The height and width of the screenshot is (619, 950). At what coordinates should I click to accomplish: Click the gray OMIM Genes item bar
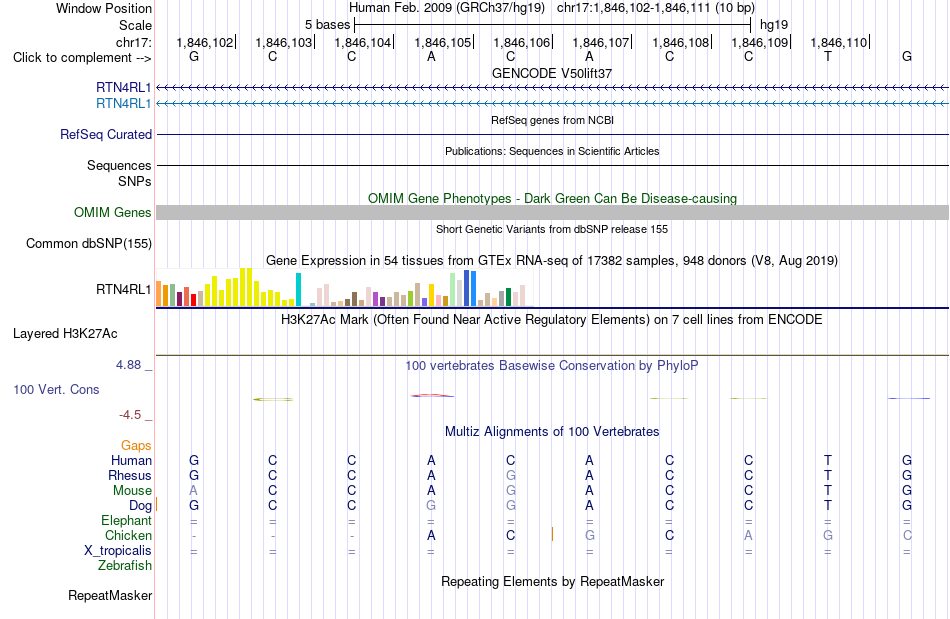[552, 212]
